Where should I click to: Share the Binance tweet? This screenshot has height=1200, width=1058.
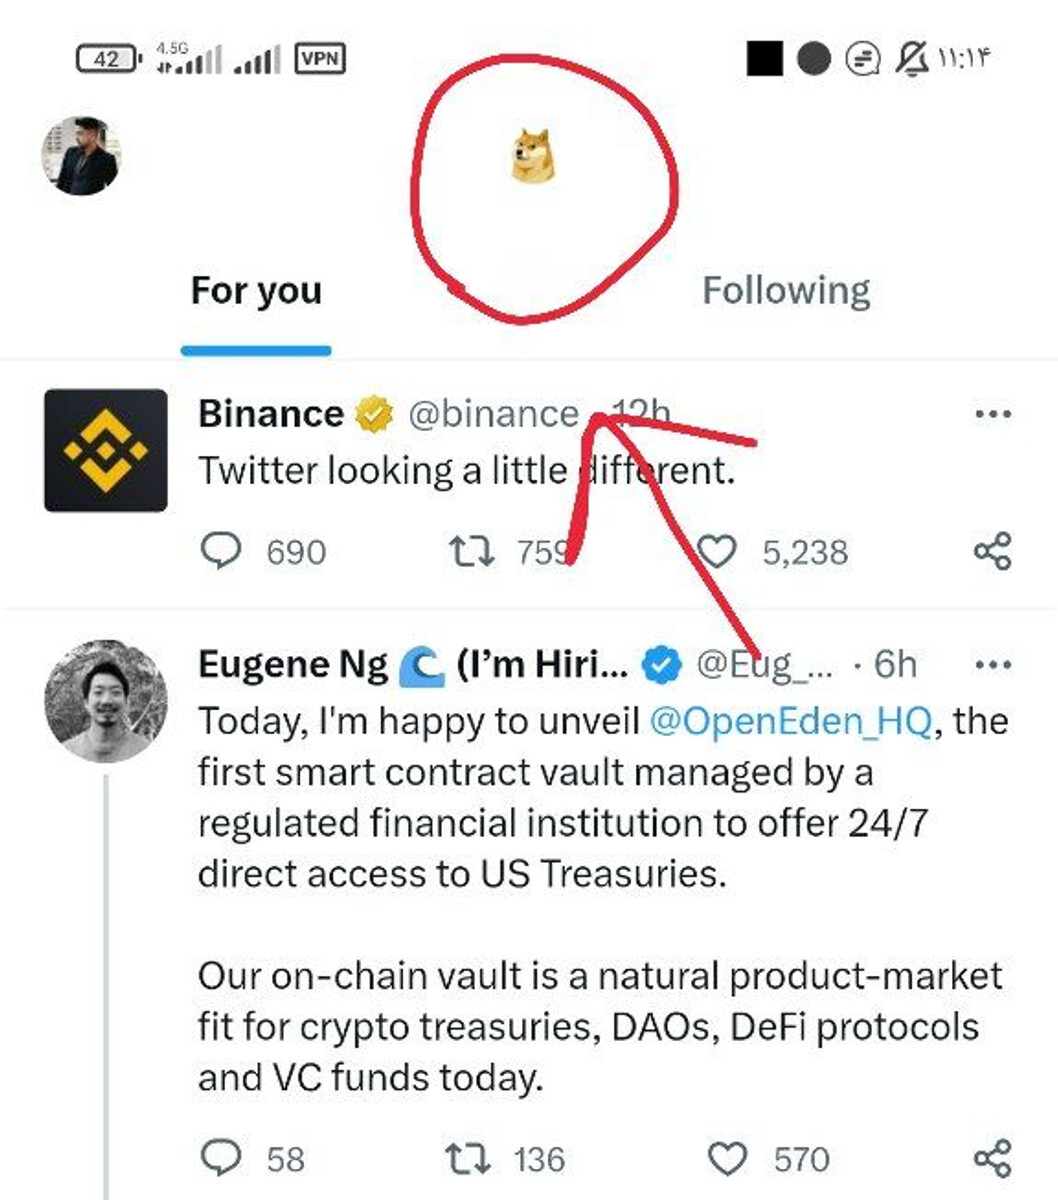(x=992, y=551)
